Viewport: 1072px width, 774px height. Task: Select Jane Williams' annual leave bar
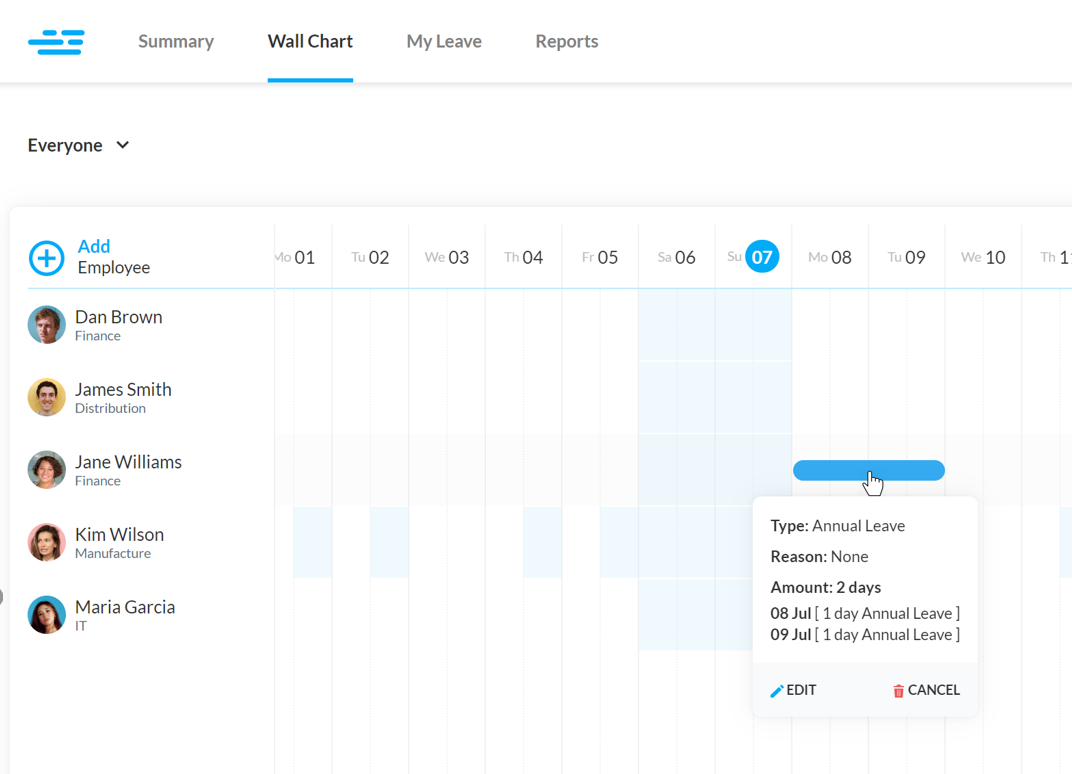(x=869, y=470)
